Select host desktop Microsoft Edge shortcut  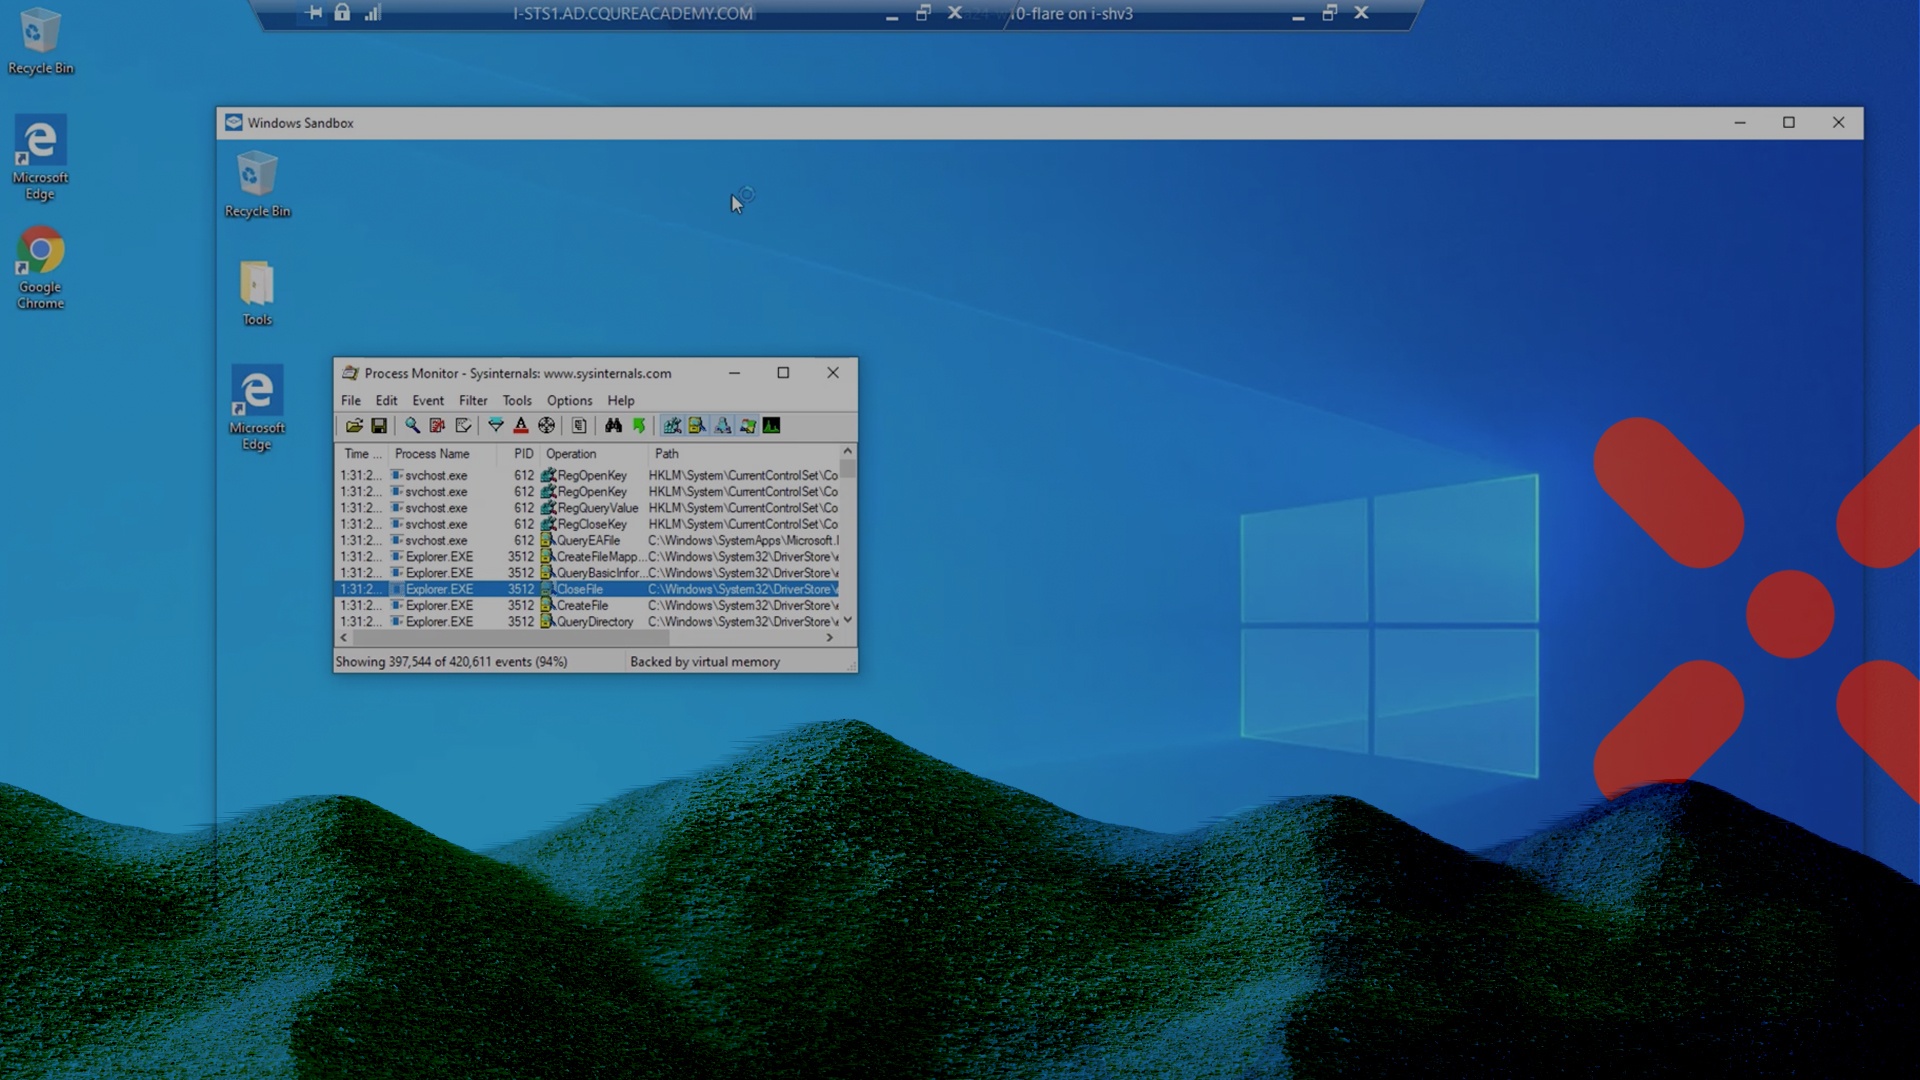40,158
